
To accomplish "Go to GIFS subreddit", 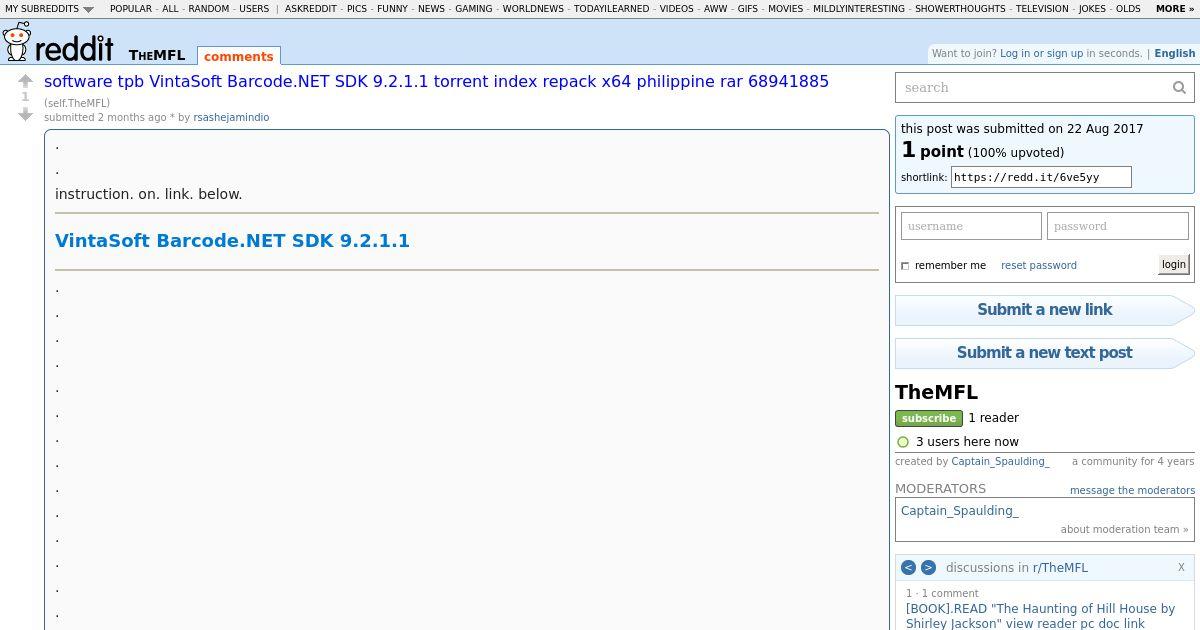I will point(747,9).
